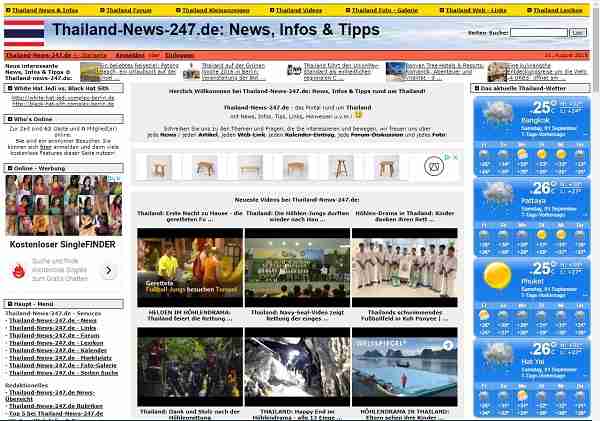Open Thailand-News-247.de - Links in Haupt-Menü
This screenshot has height=421, width=600.
tap(52, 328)
